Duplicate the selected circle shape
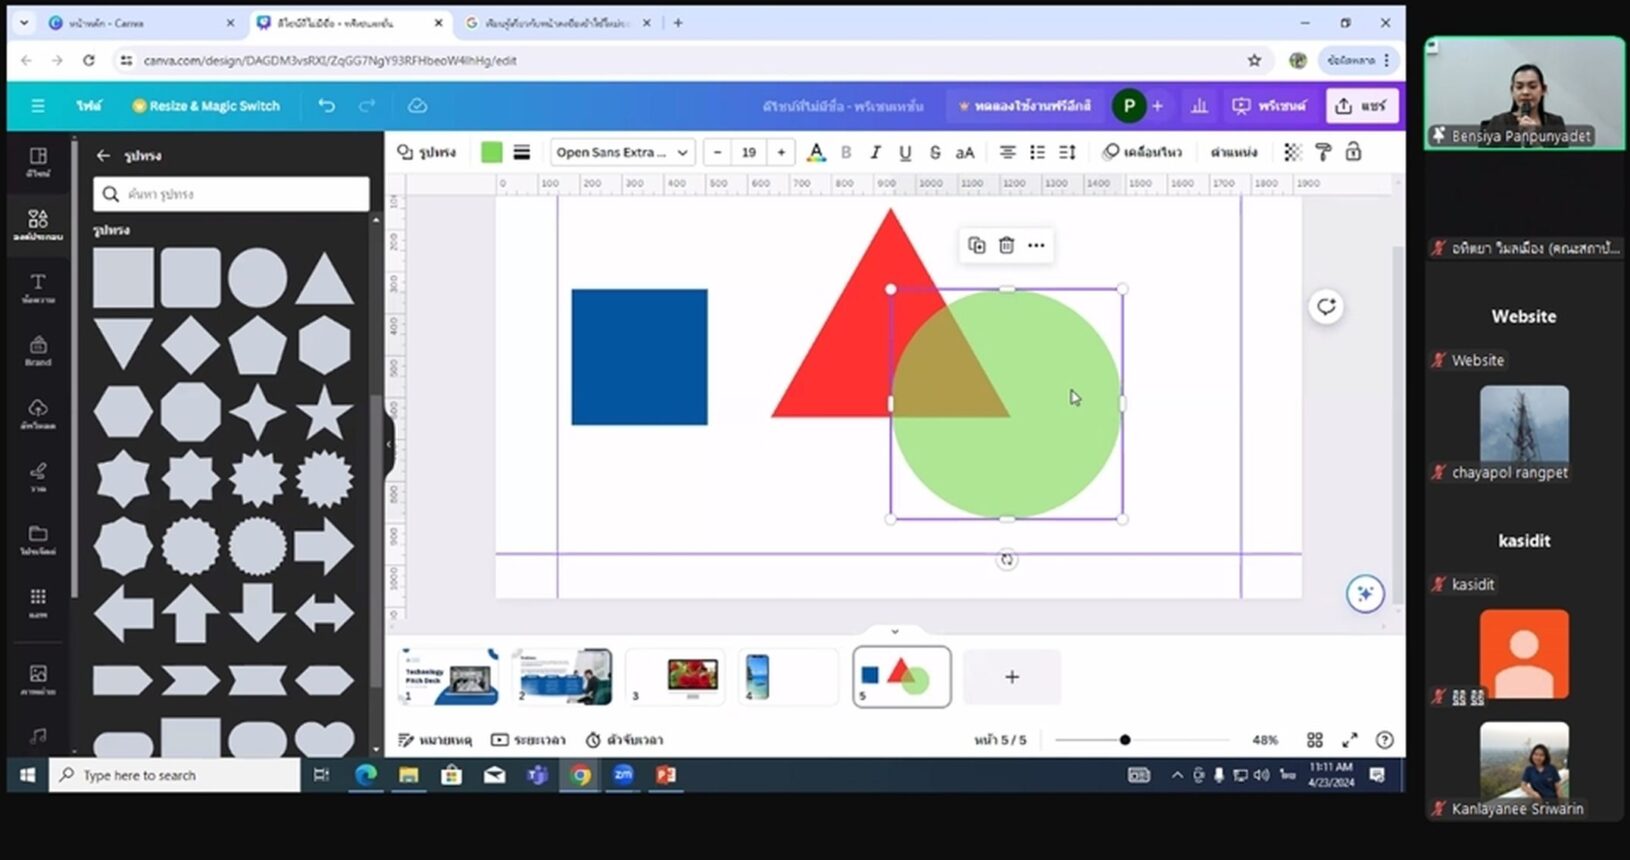 977,245
